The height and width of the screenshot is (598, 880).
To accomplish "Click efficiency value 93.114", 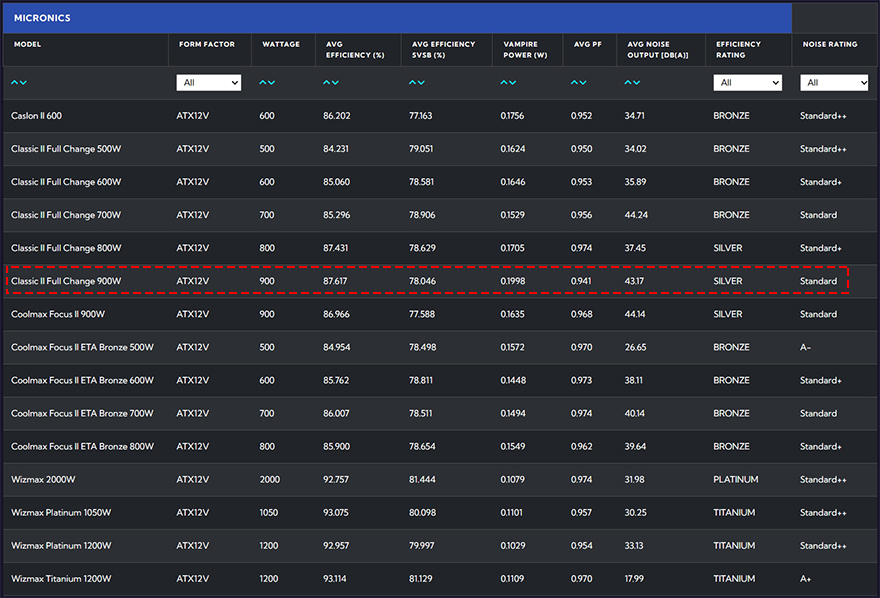I will (x=335, y=579).
